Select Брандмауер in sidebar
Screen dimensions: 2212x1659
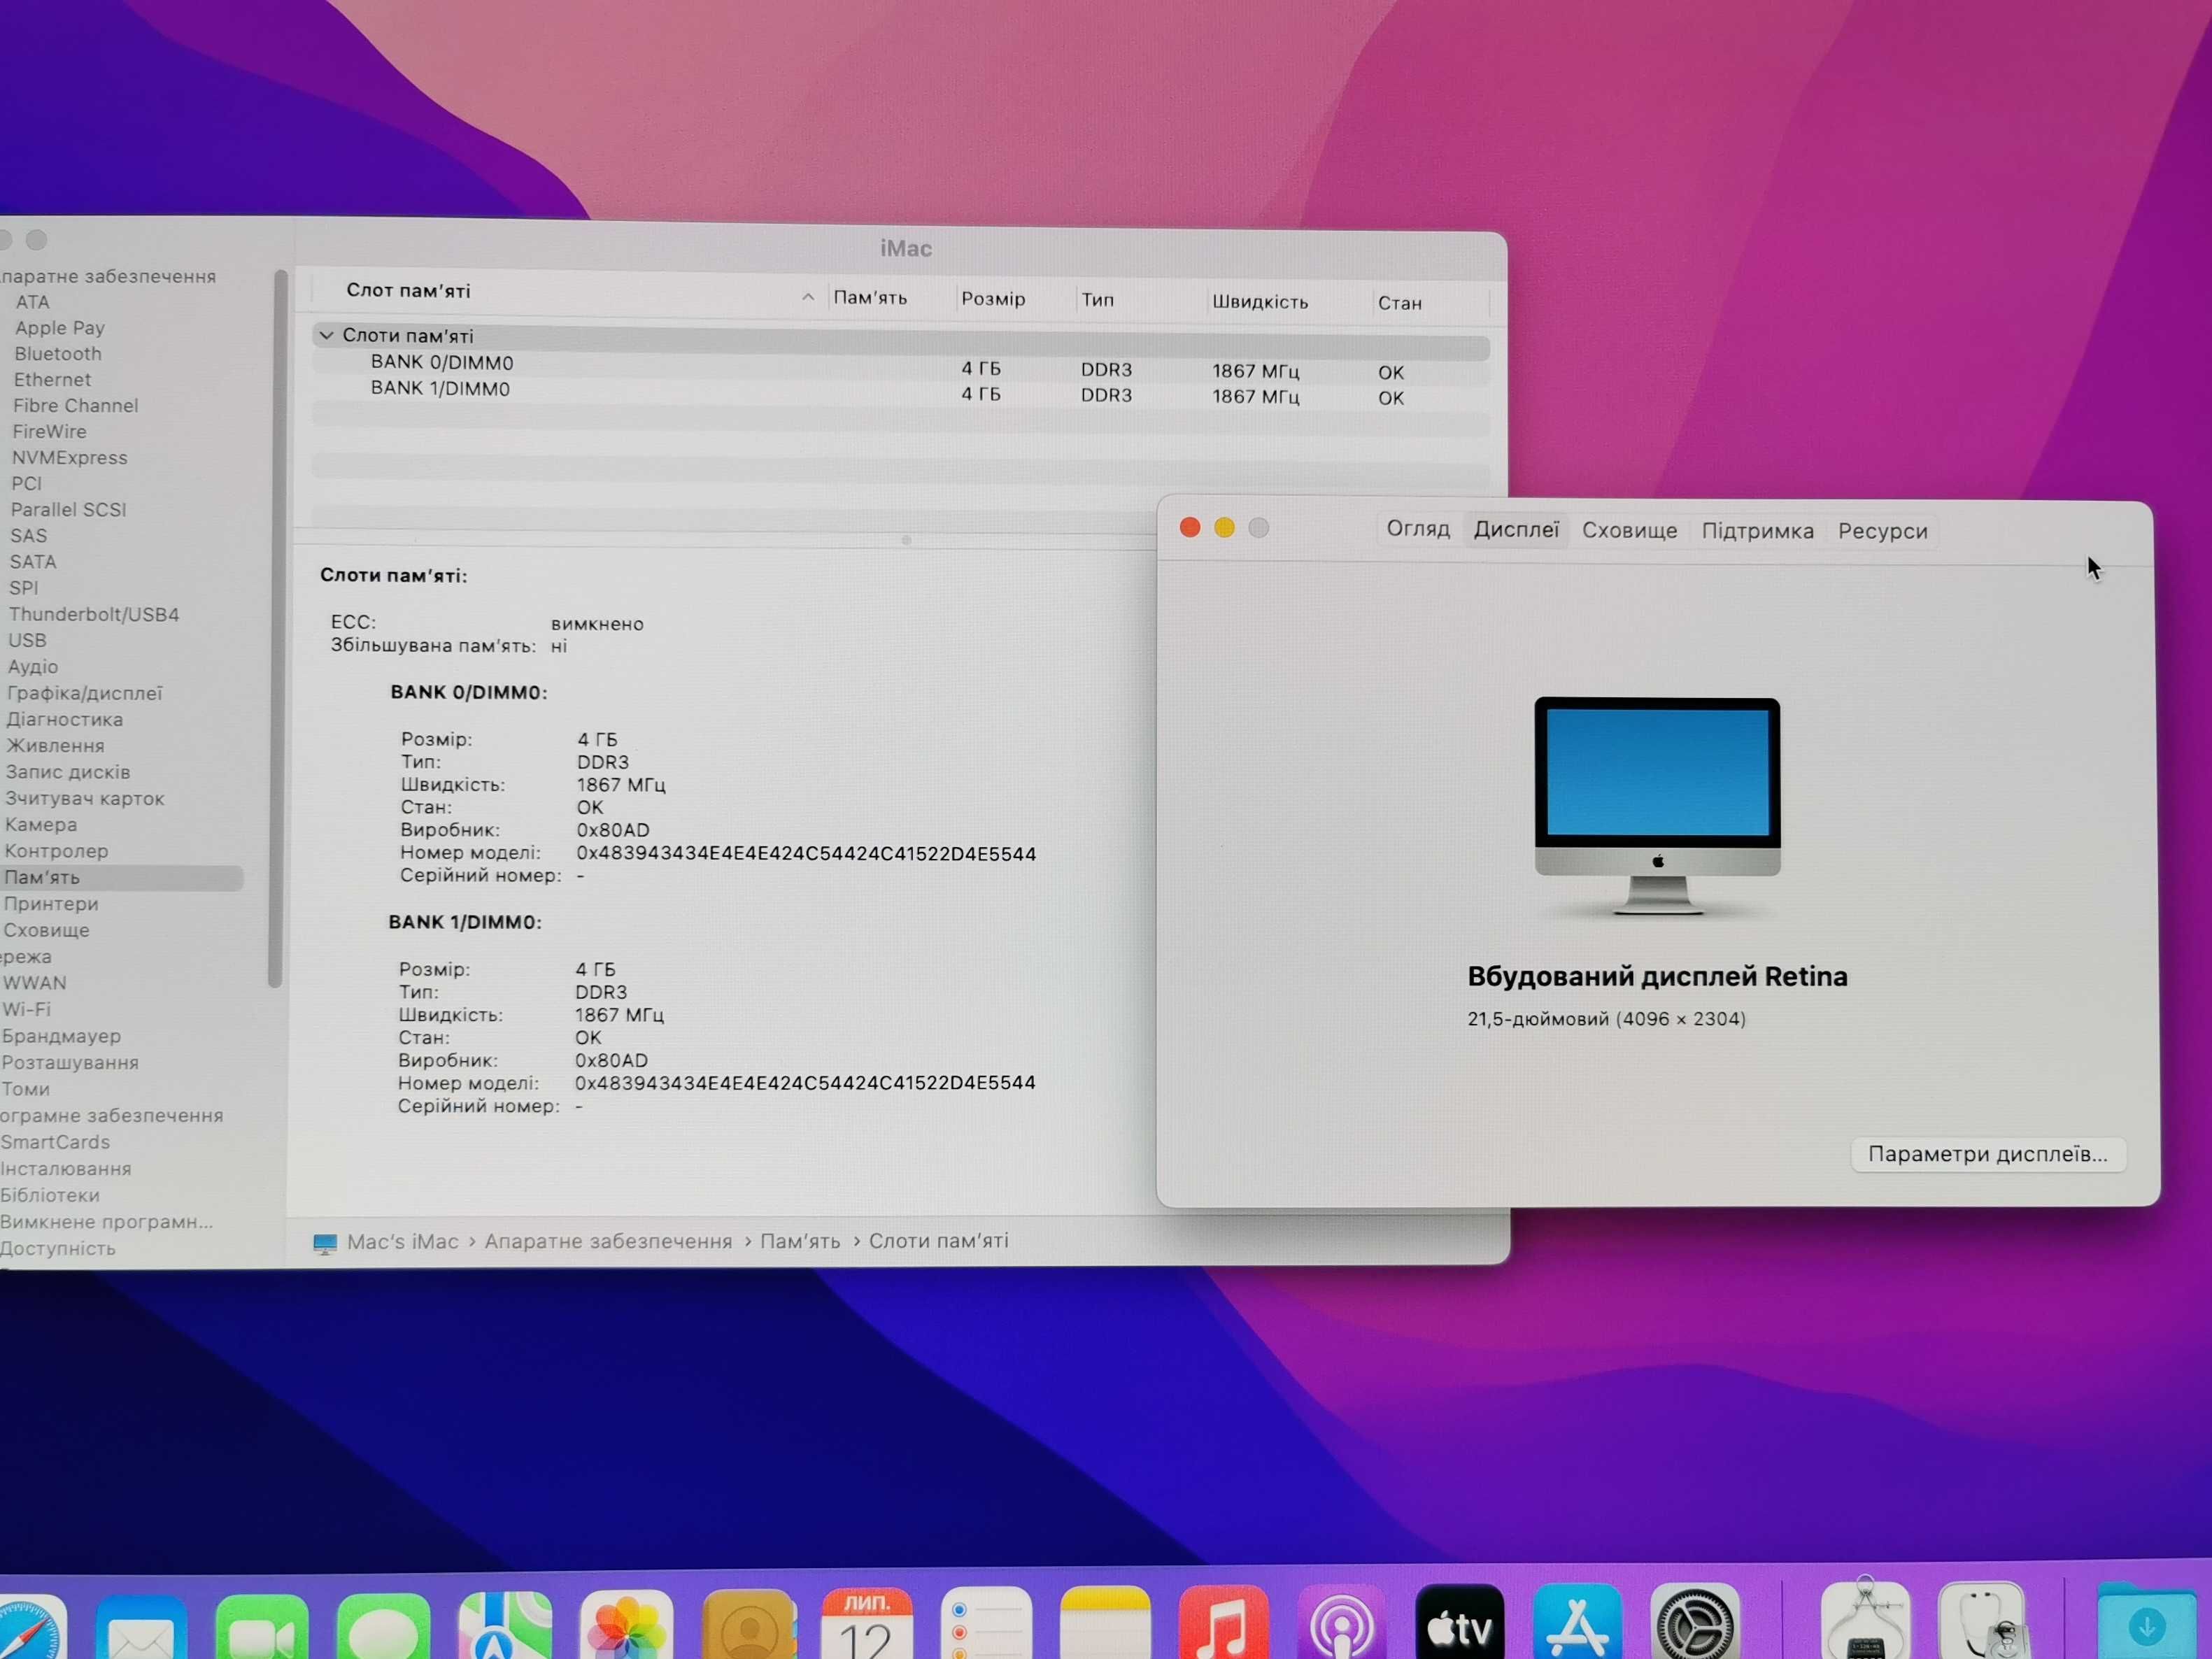[61, 1037]
